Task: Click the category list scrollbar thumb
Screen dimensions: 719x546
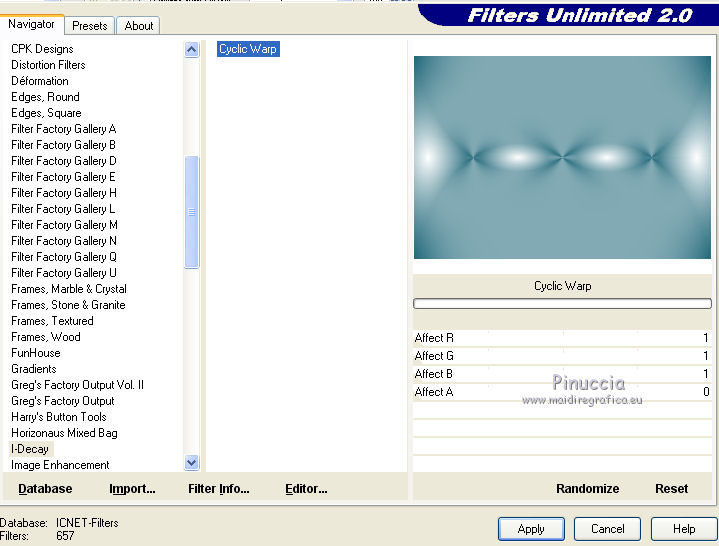Action: pos(192,212)
